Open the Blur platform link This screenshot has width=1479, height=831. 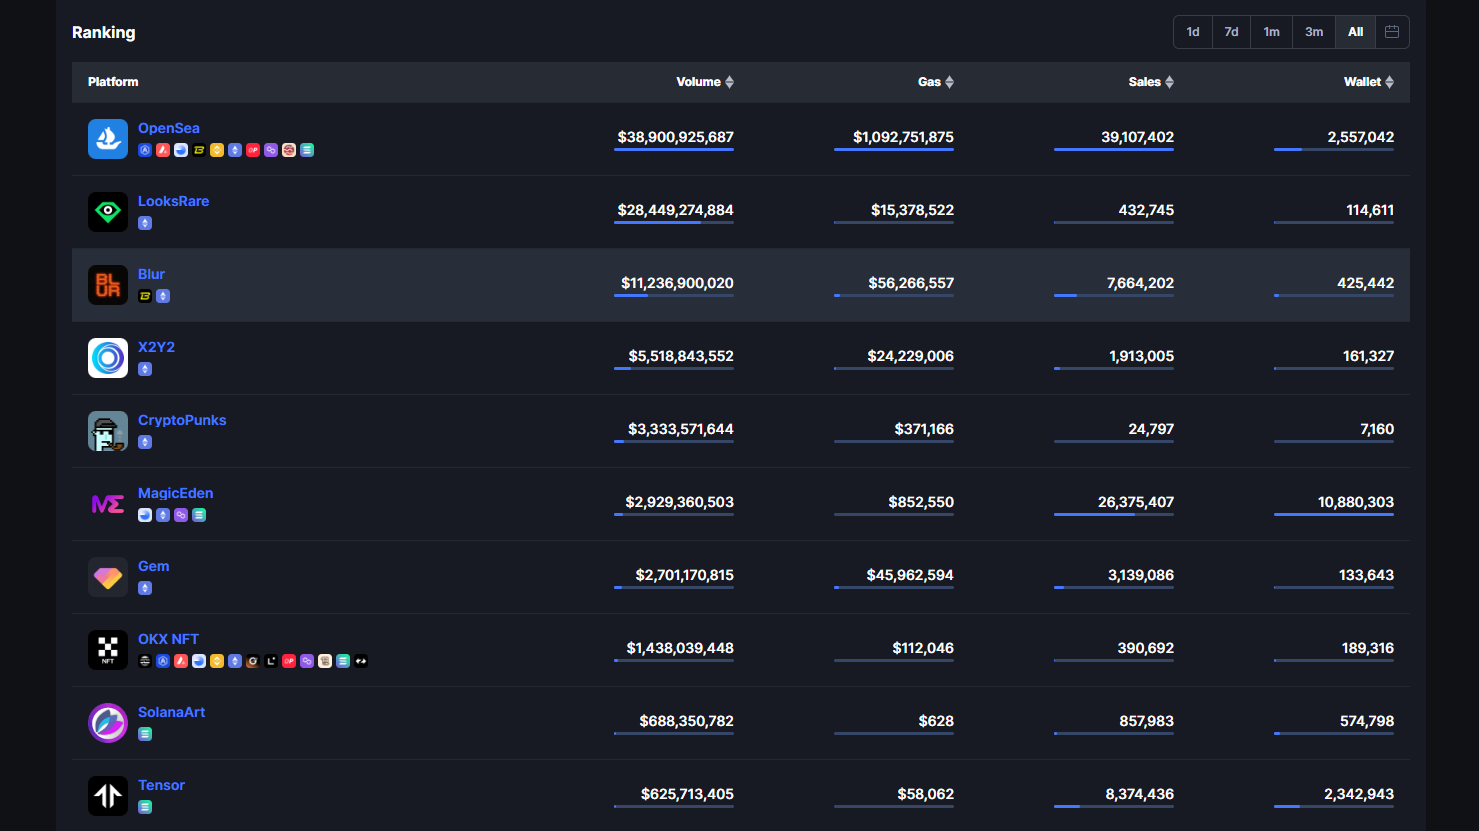tap(151, 274)
